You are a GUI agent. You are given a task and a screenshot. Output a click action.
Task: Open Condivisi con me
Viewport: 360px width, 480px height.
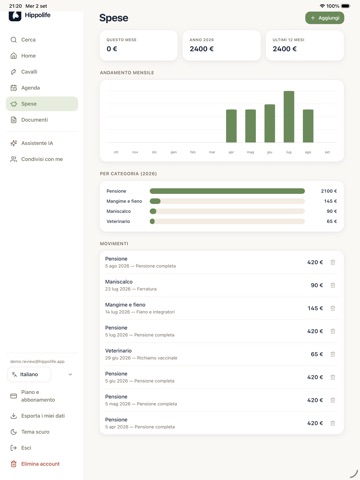click(x=42, y=159)
